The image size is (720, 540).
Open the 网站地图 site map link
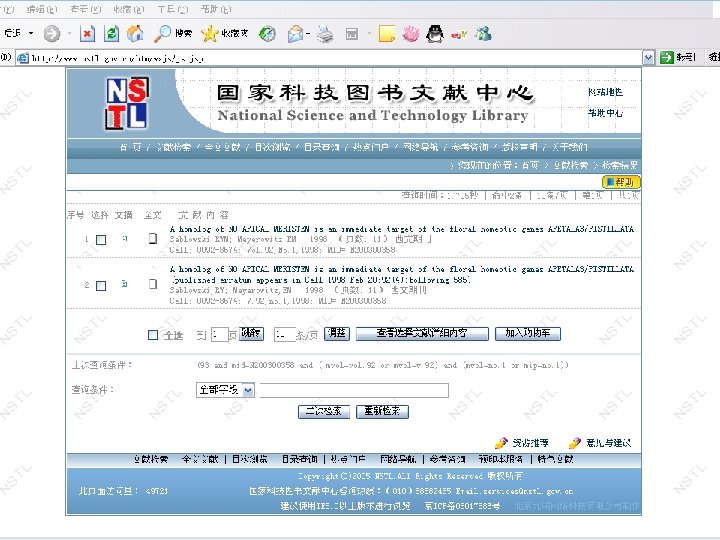[605, 92]
